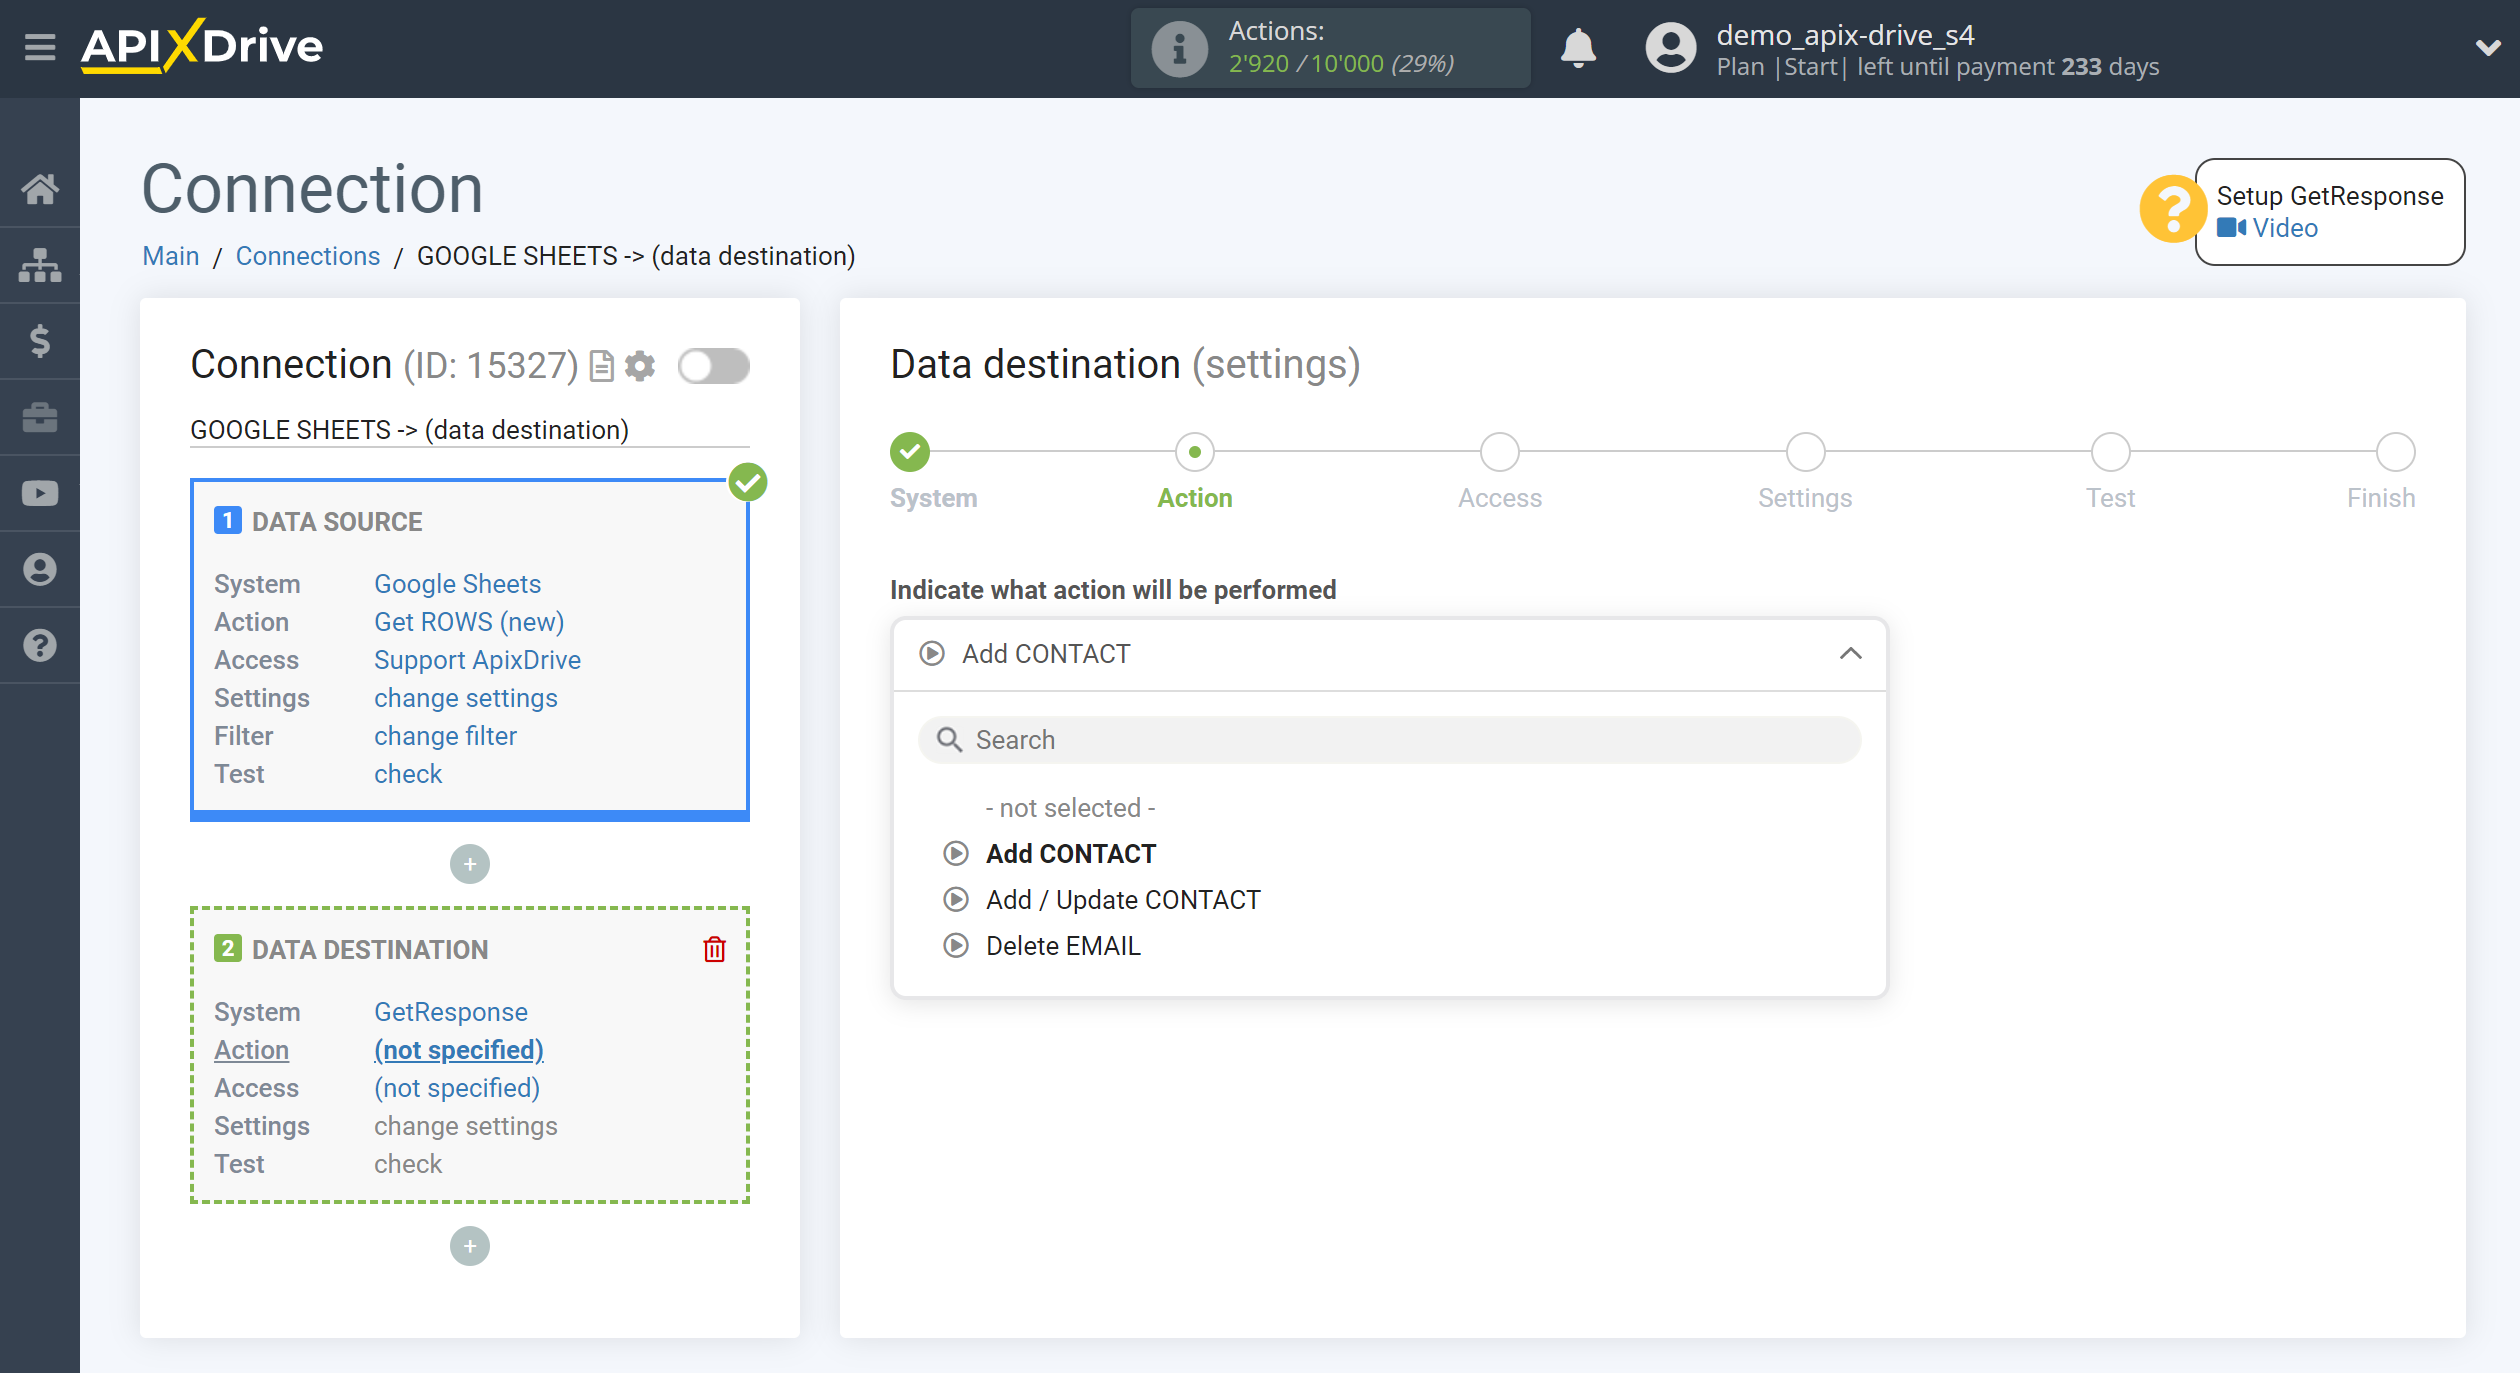2520x1373 pixels.
Task: Click the Setup GetResponse Video link
Action: pyautogui.click(x=2282, y=228)
